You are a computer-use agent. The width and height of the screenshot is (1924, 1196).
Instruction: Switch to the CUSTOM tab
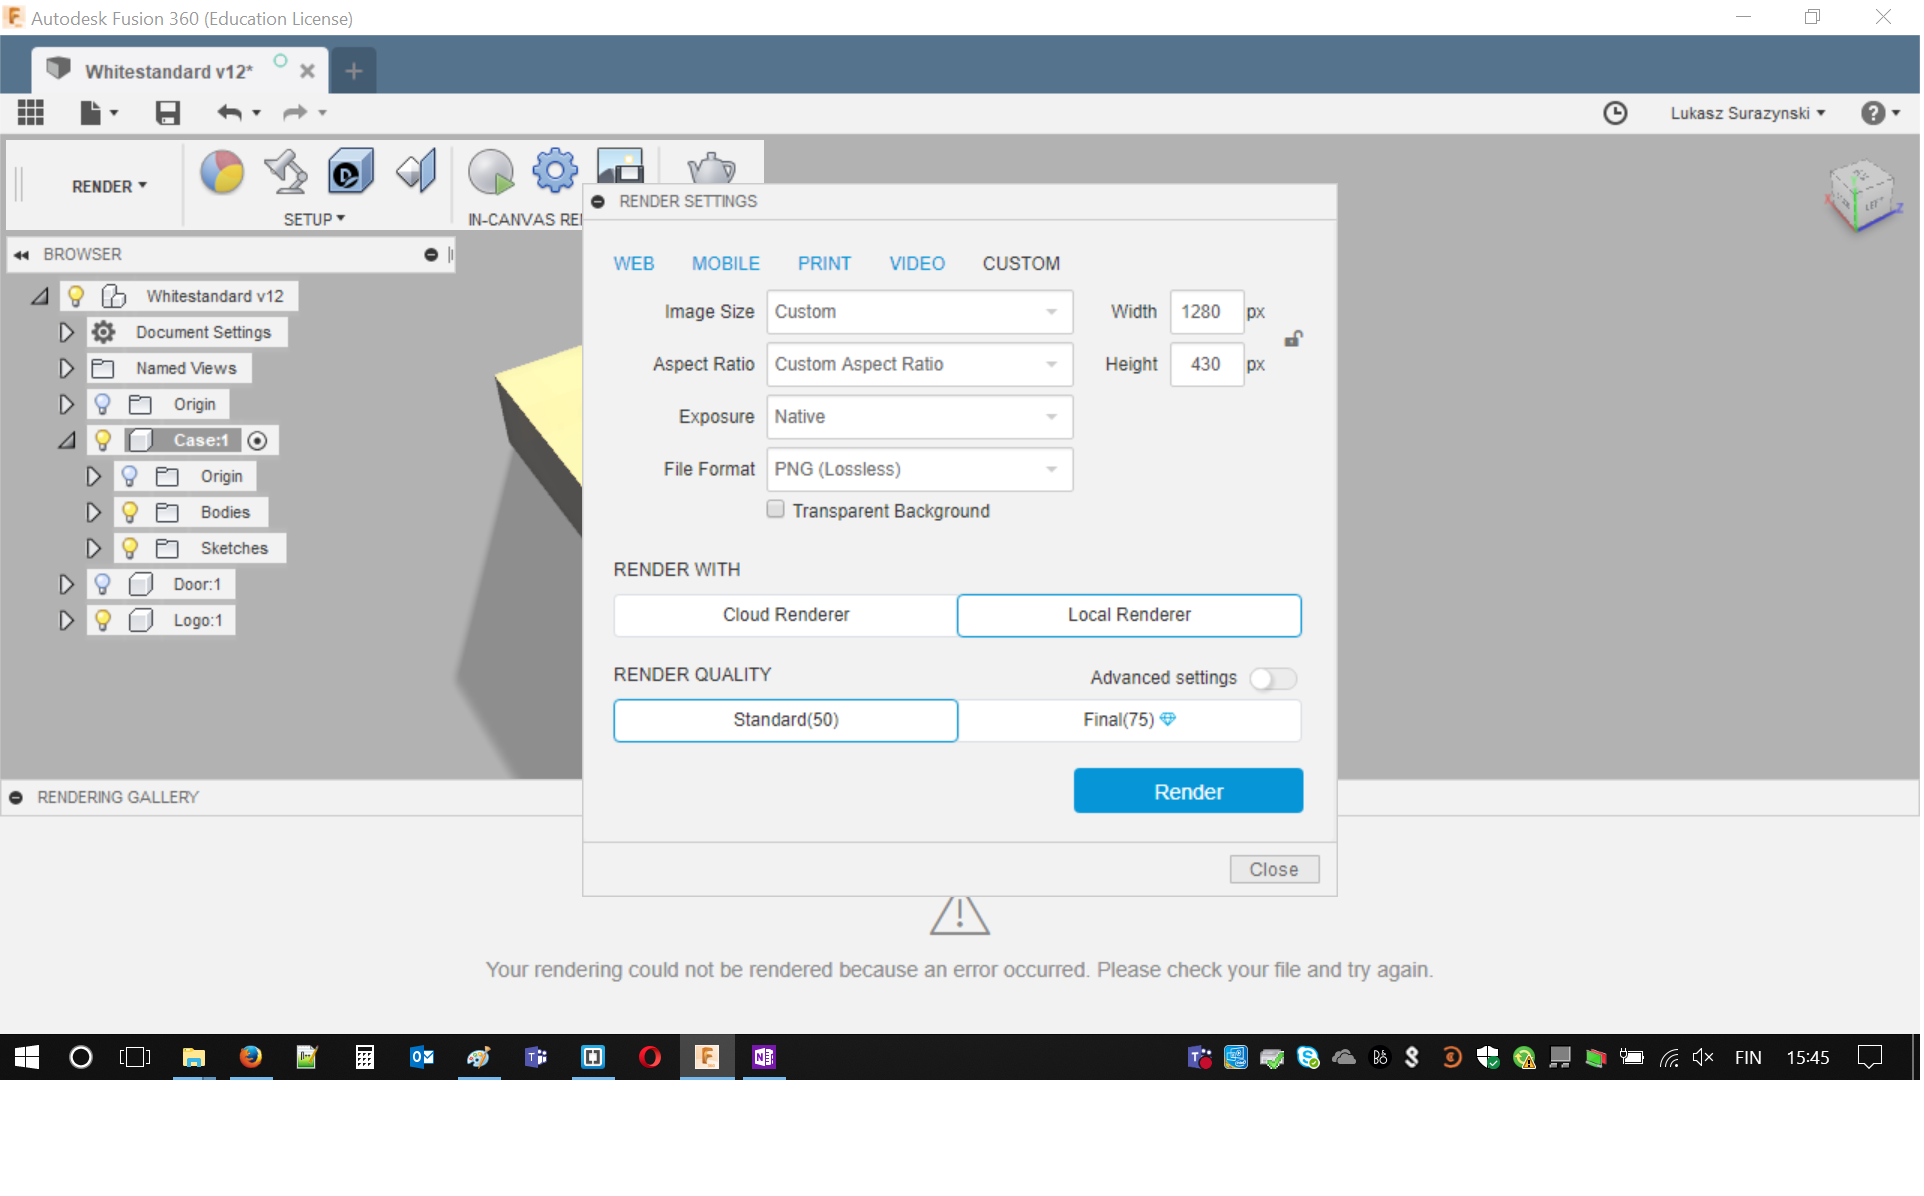tap(1023, 264)
